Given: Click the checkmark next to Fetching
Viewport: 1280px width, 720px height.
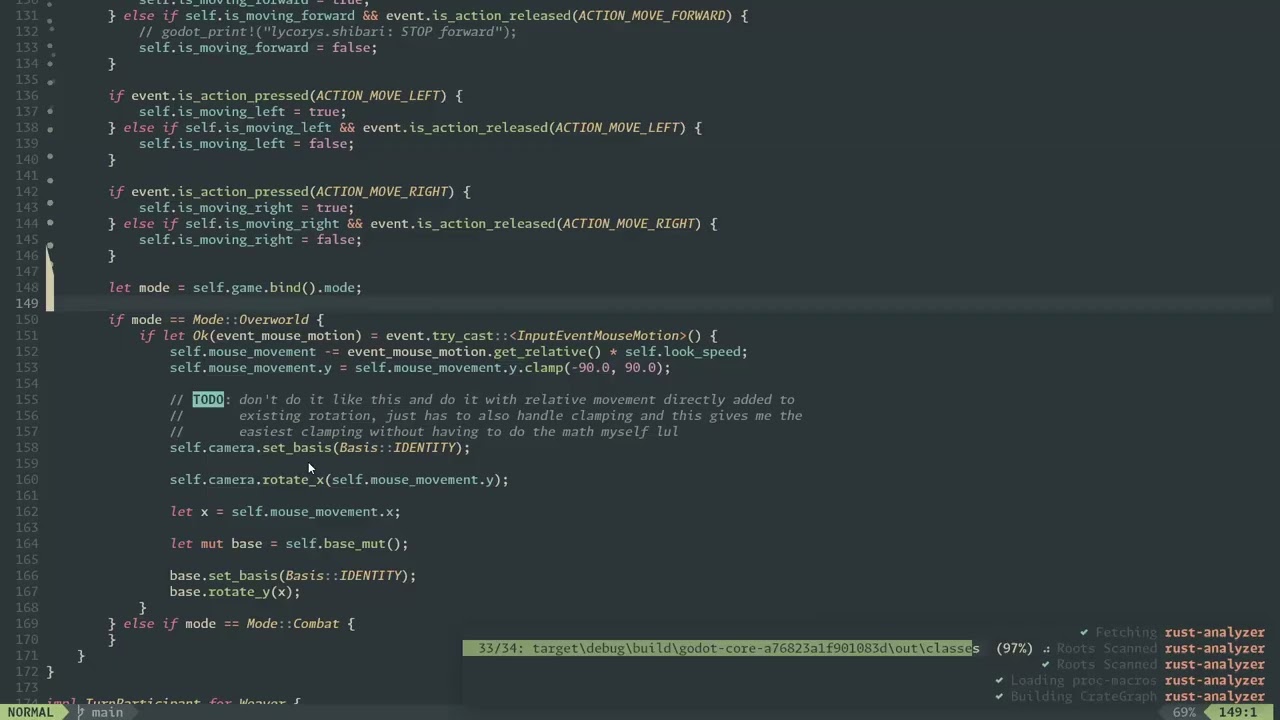Looking at the screenshot, I should (1084, 632).
